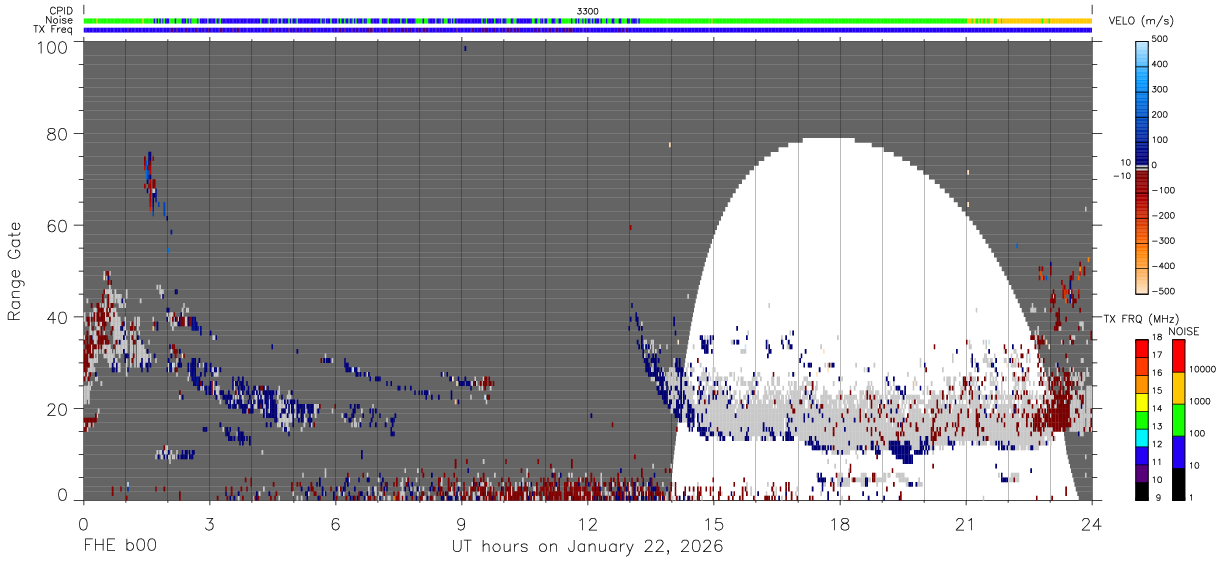The image size is (1228, 567).
Task: Click the TX FRQ (MHz) legend title
Action: coord(1139,319)
